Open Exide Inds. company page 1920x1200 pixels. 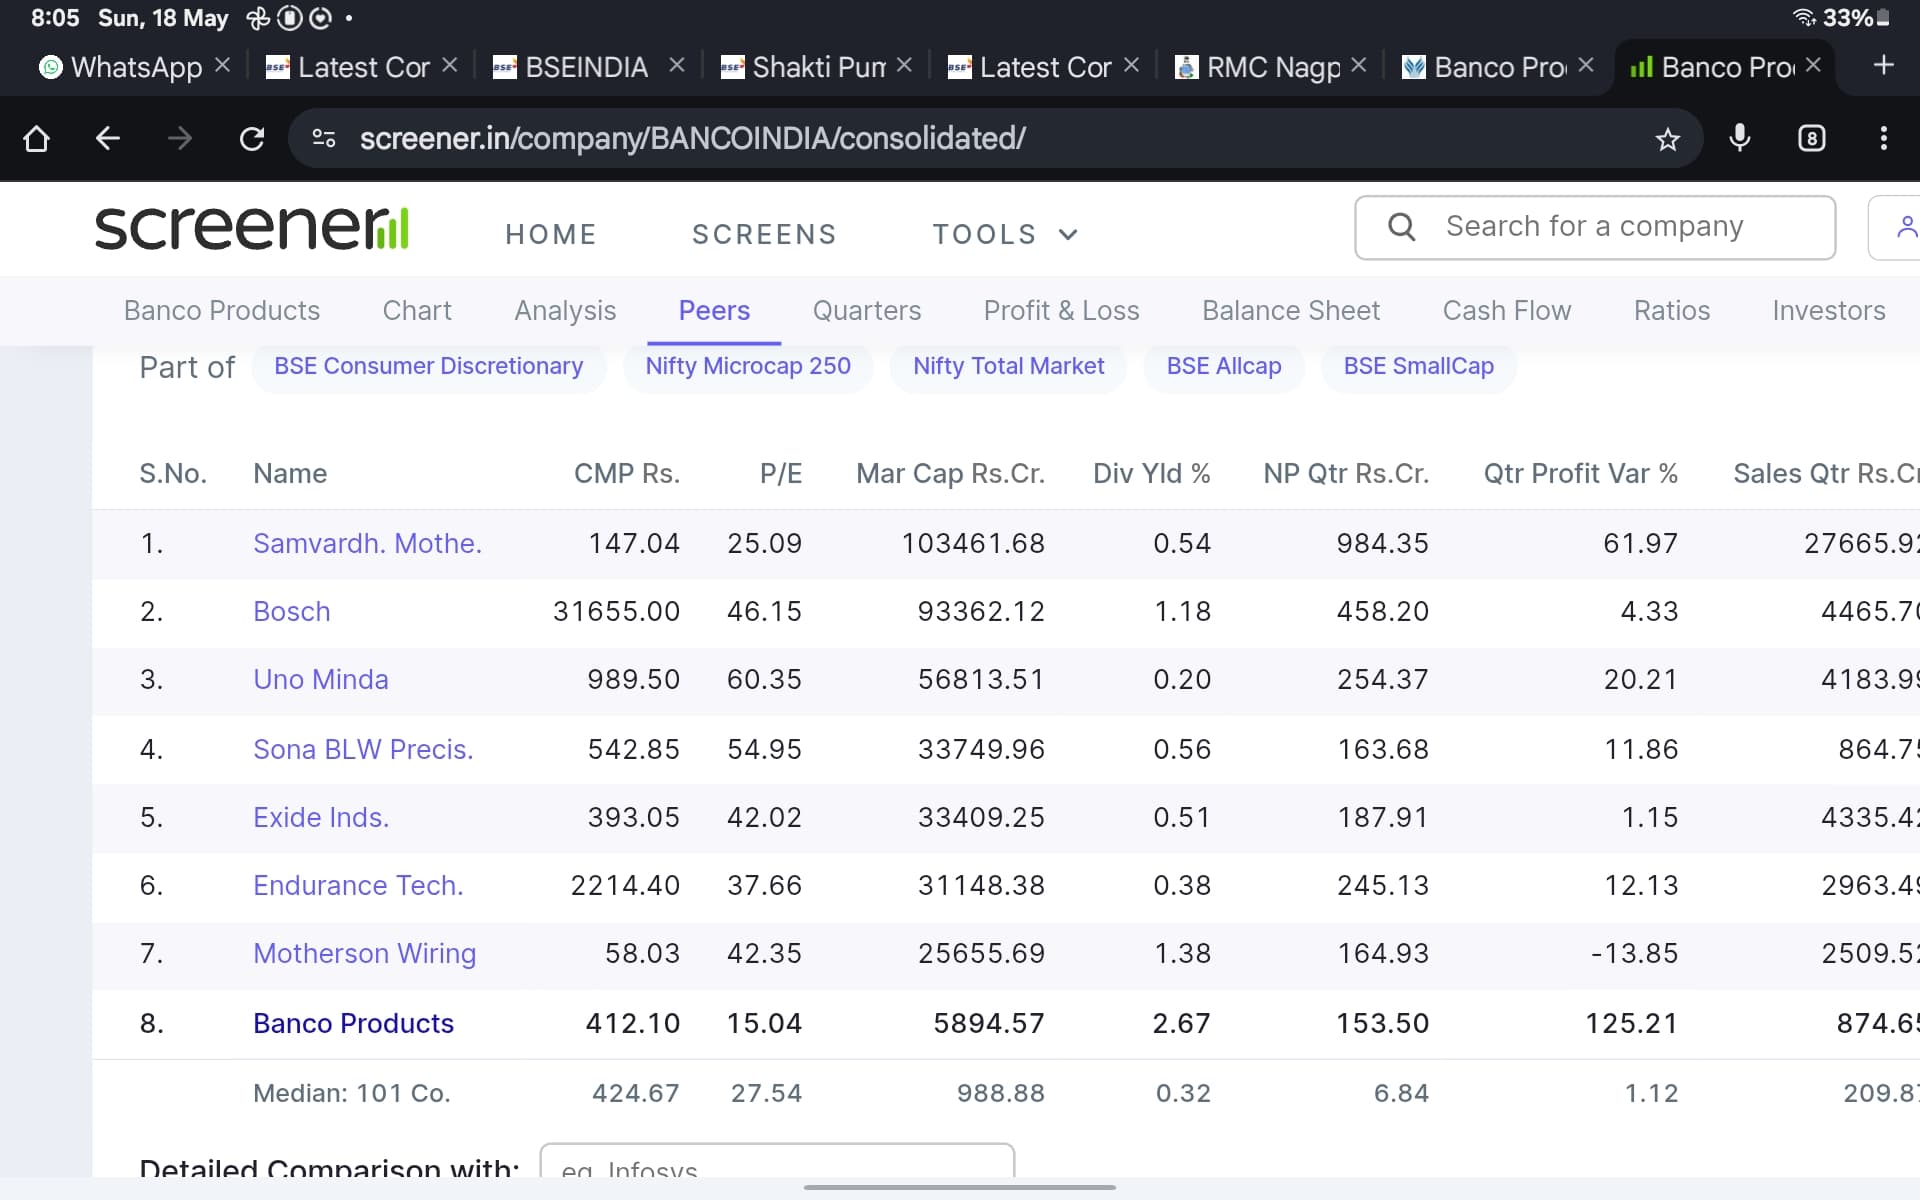[x=320, y=817]
